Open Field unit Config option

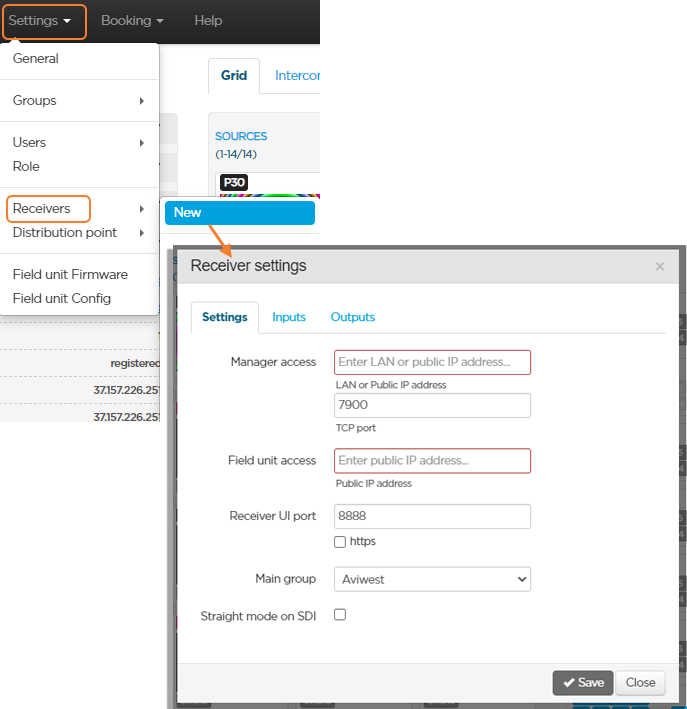[62, 299]
